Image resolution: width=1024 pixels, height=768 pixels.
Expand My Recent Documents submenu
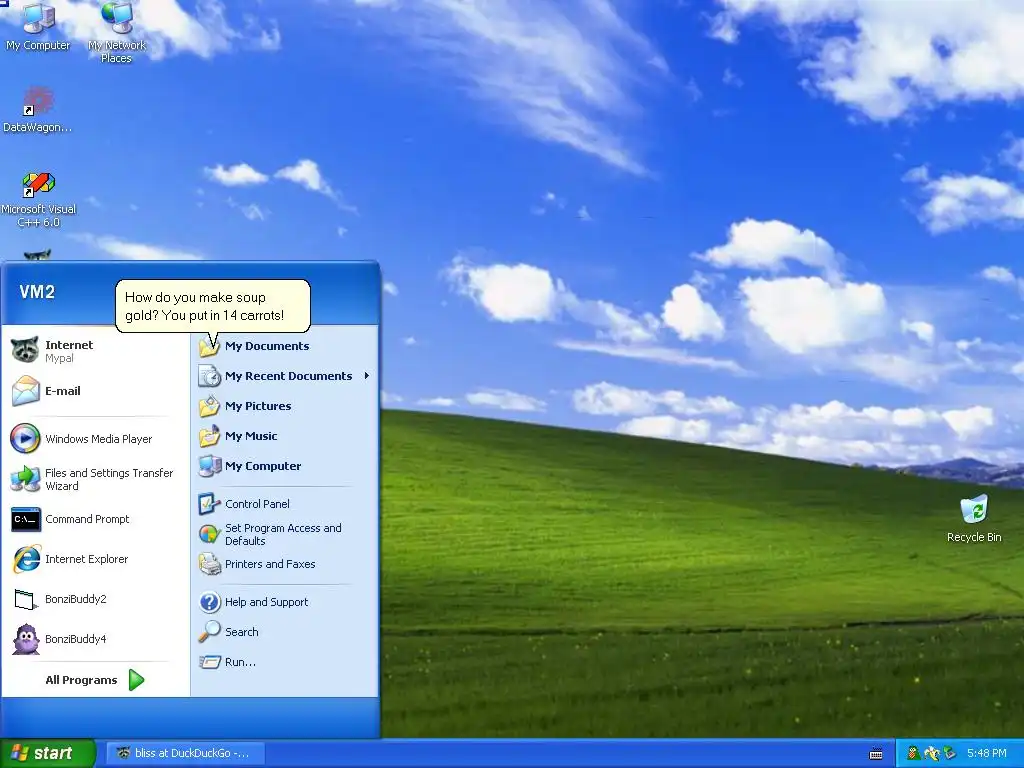(x=285, y=376)
